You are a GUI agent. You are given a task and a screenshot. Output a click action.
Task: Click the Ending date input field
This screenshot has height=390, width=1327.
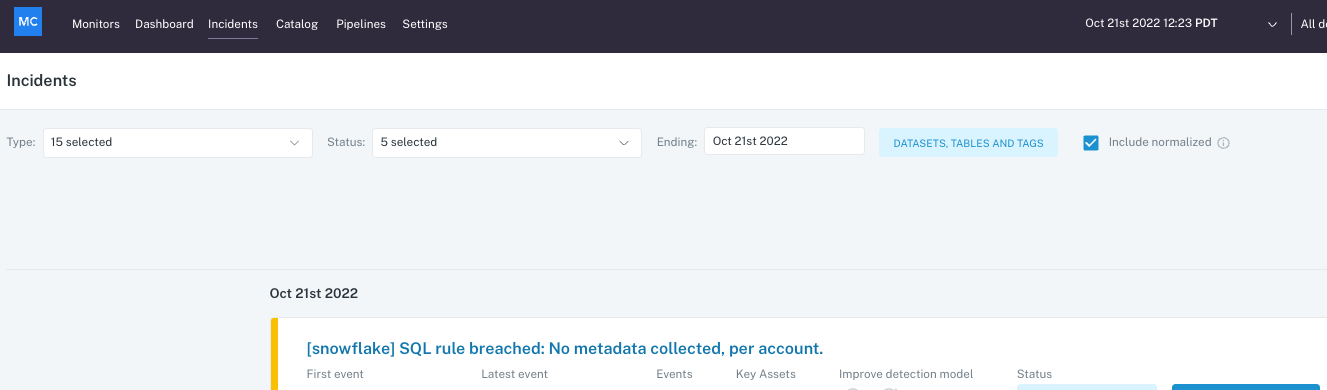[784, 141]
